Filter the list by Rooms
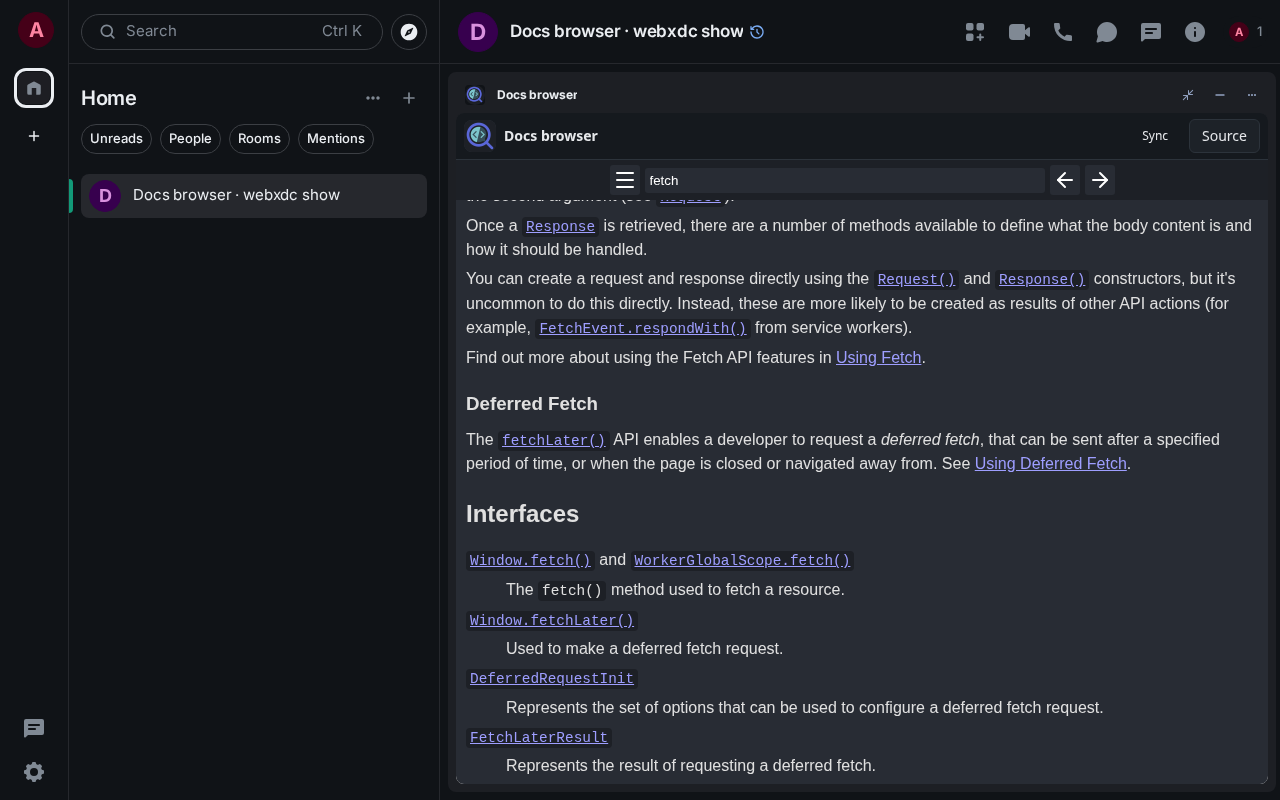The image size is (1280, 800). [x=259, y=139]
